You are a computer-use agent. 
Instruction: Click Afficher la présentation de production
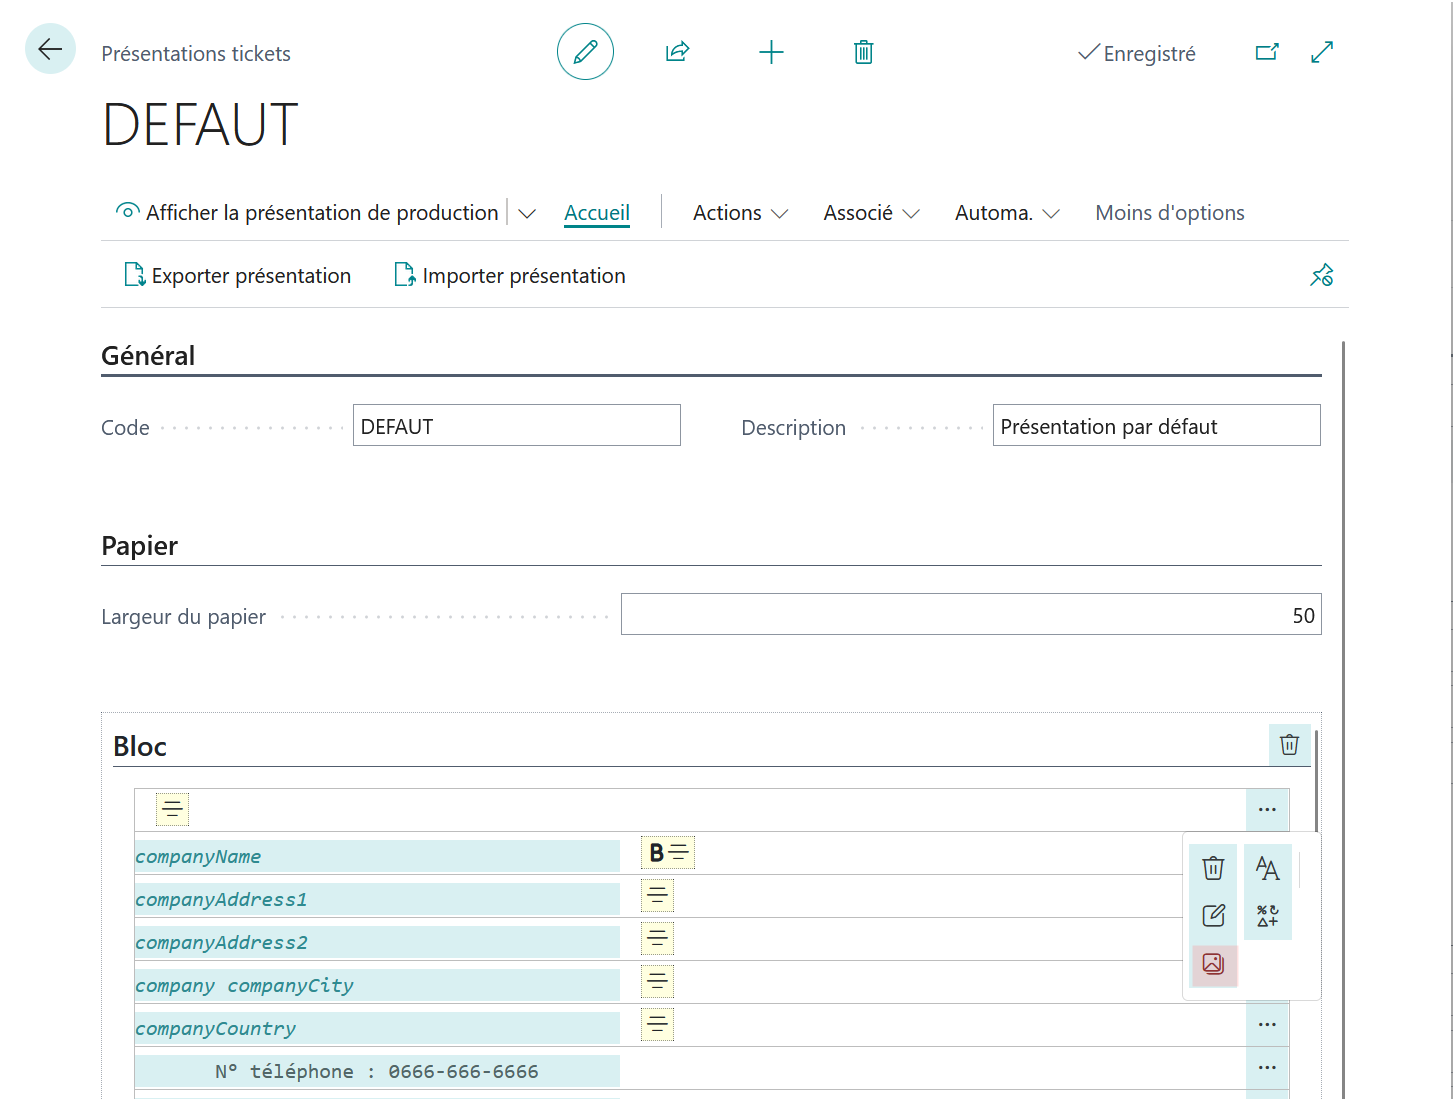308,212
